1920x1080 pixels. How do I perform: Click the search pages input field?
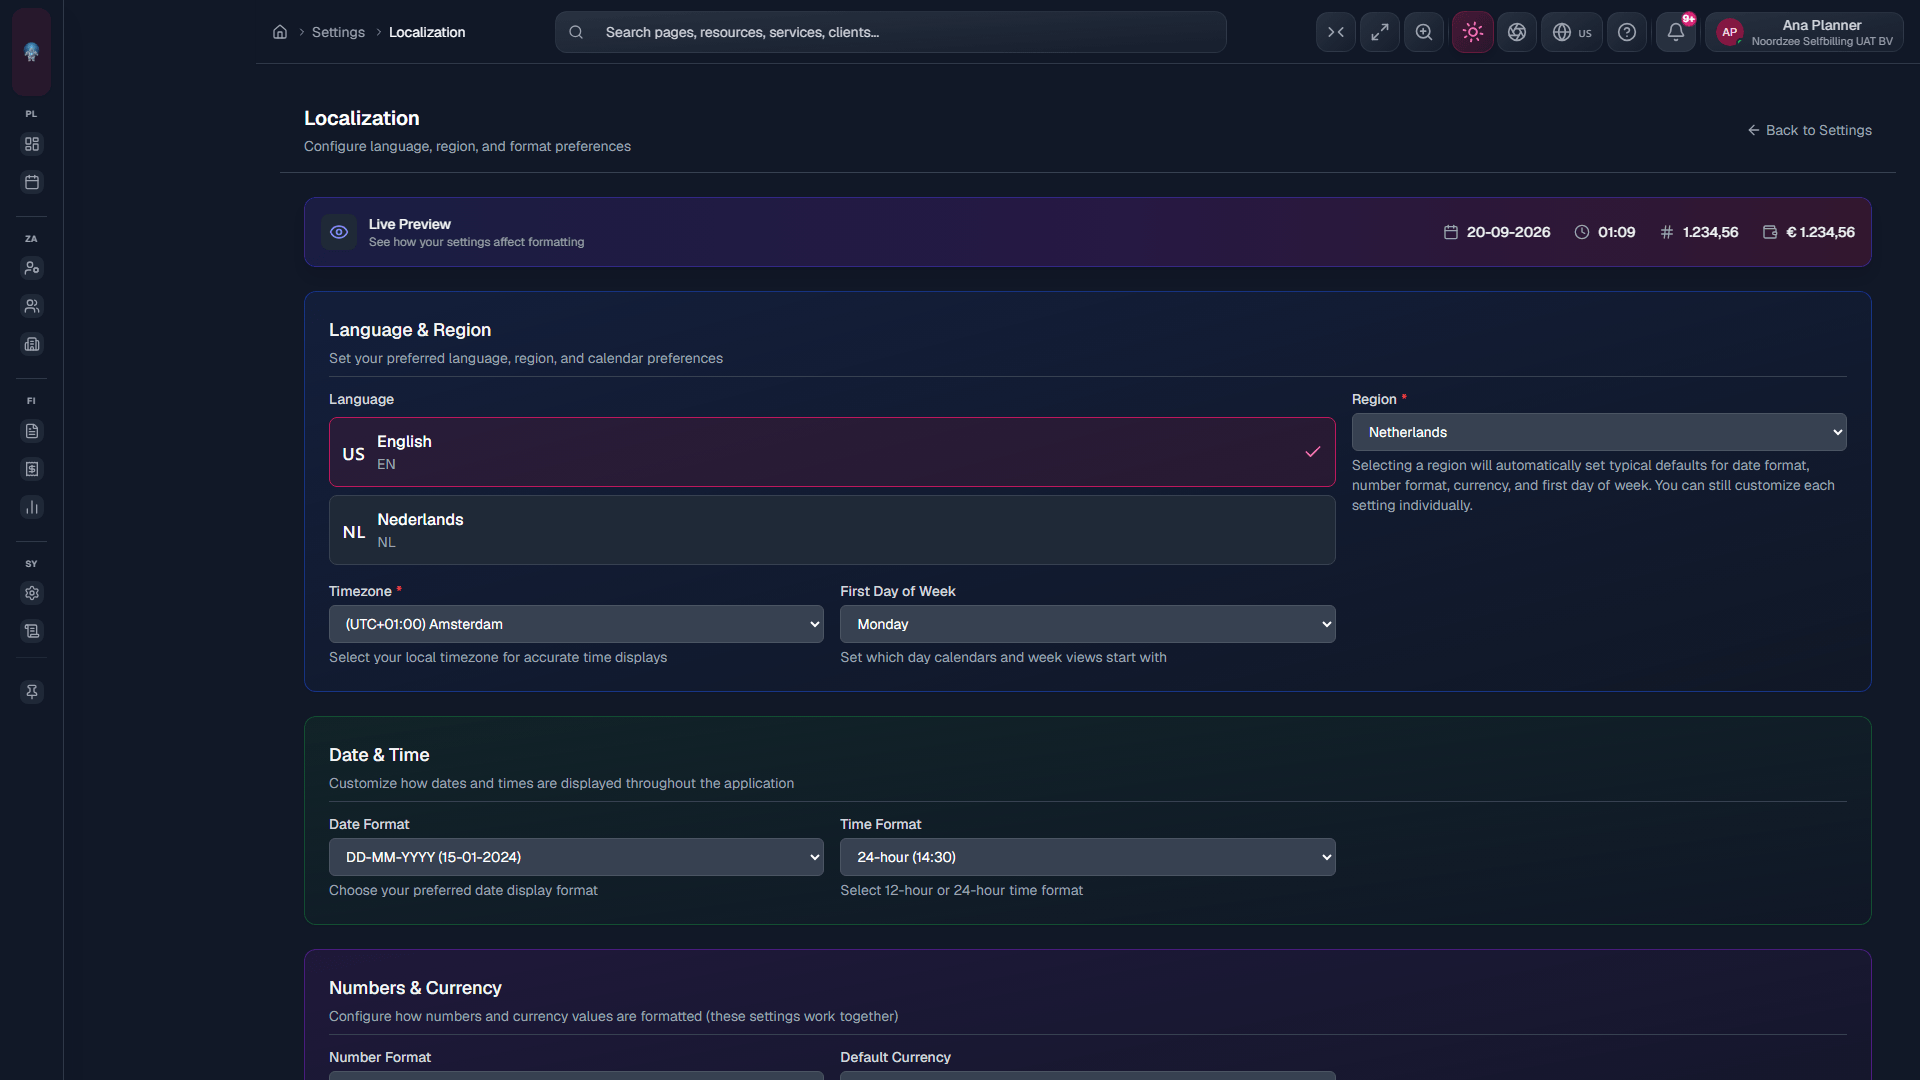pyautogui.click(x=890, y=32)
